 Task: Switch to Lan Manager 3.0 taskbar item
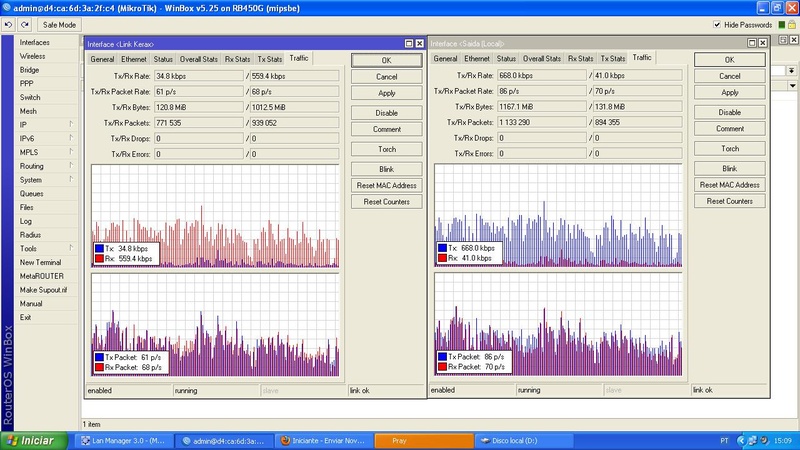[x=123, y=441]
